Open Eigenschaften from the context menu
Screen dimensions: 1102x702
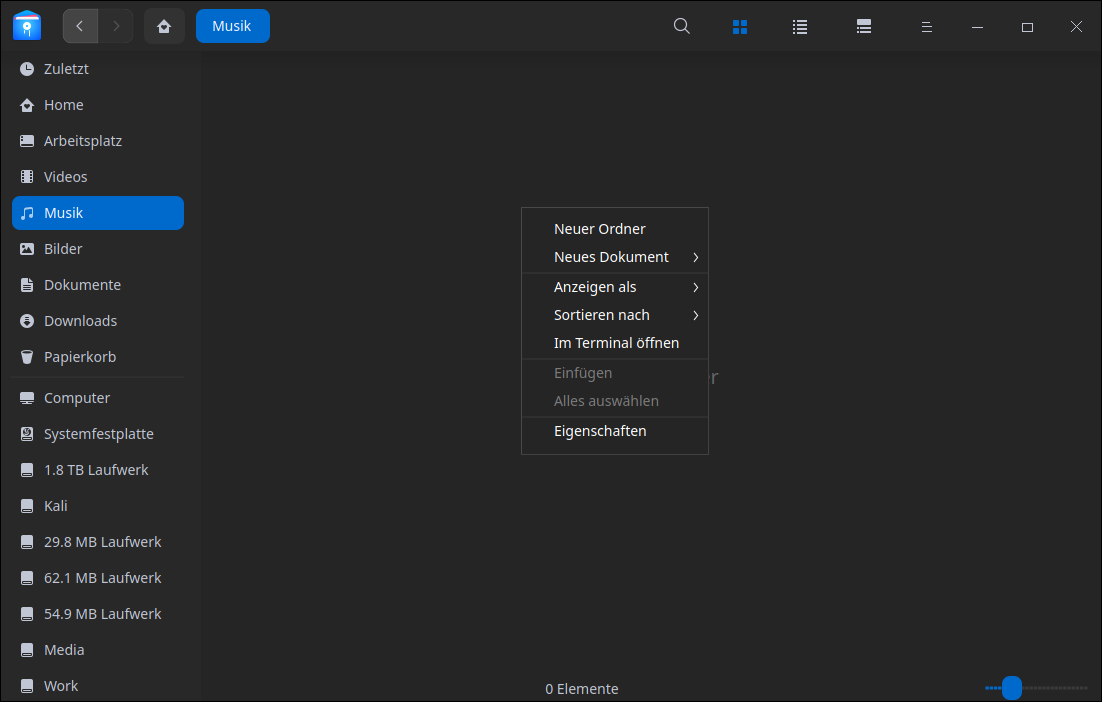coord(601,430)
